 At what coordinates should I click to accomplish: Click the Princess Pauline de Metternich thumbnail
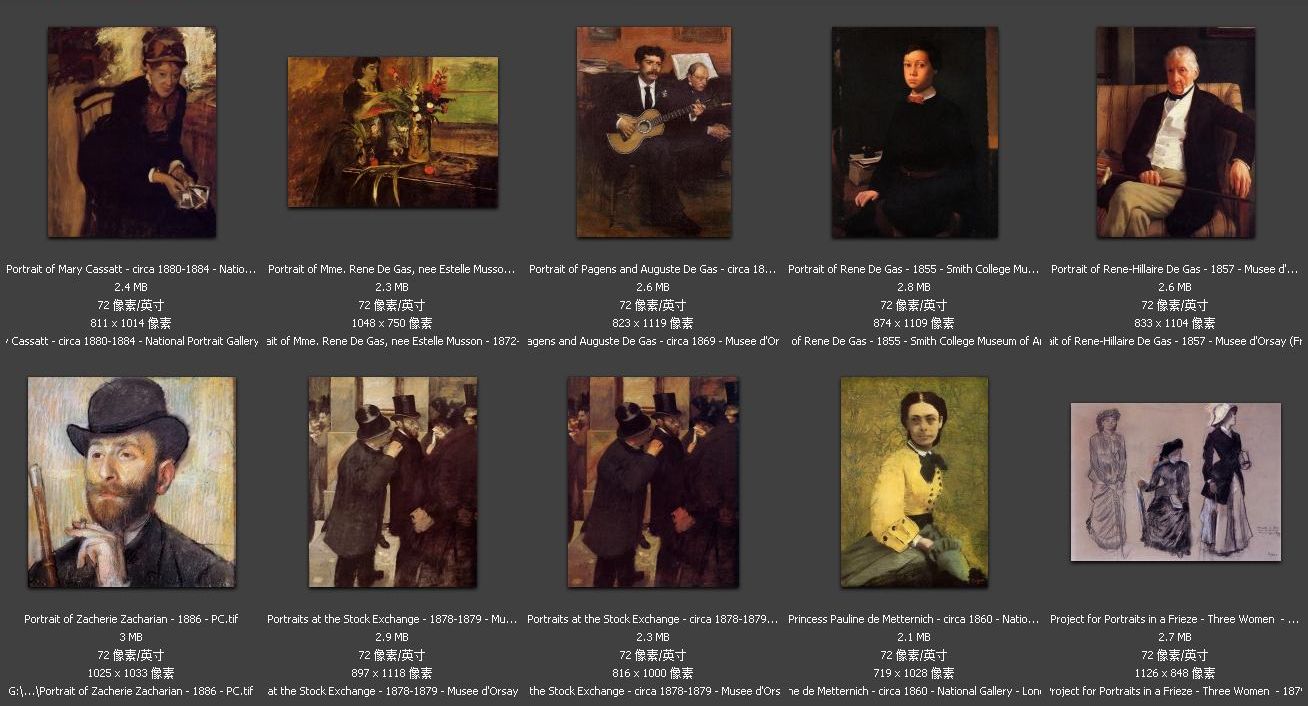coord(914,482)
